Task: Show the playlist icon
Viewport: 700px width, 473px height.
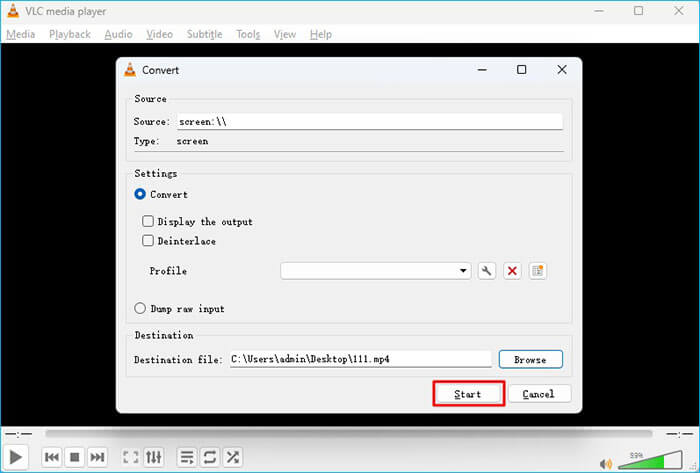Action: click(x=187, y=457)
